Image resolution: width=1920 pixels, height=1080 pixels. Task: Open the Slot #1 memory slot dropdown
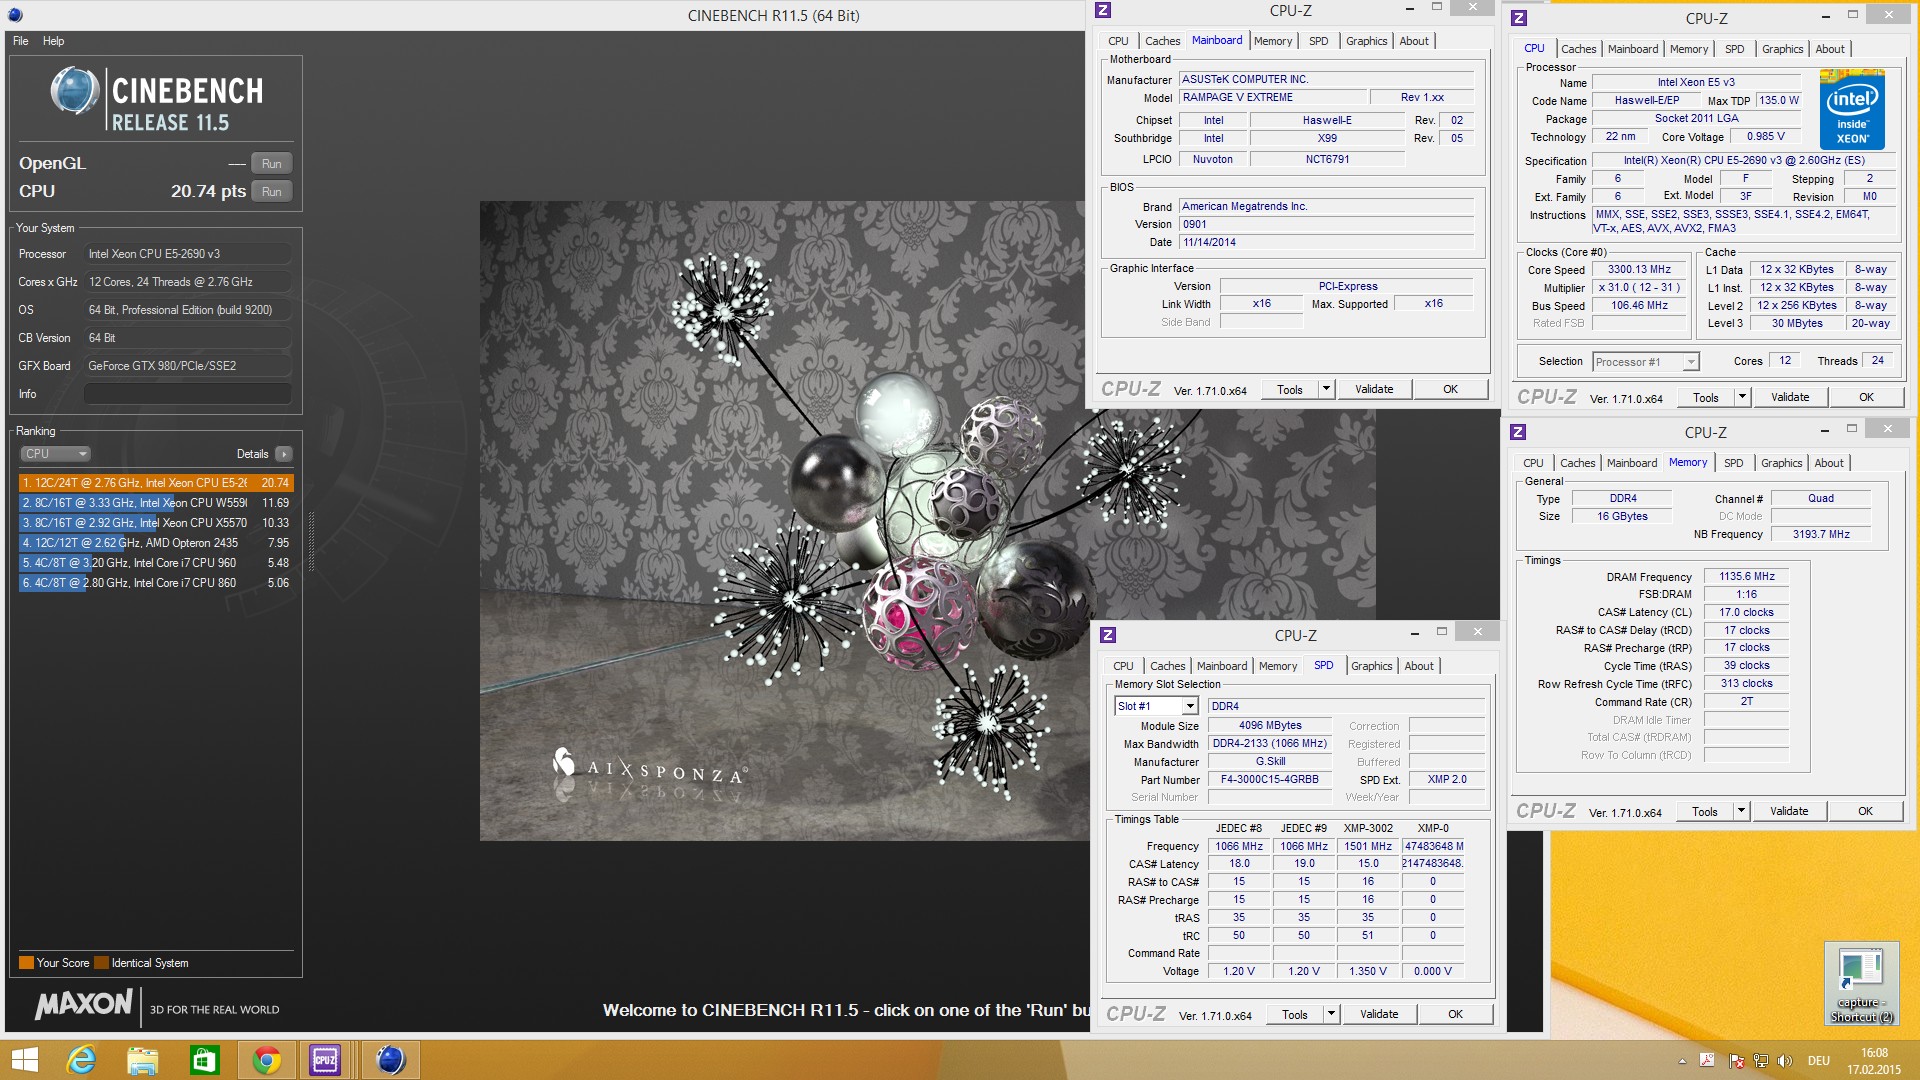click(x=1156, y=706)
